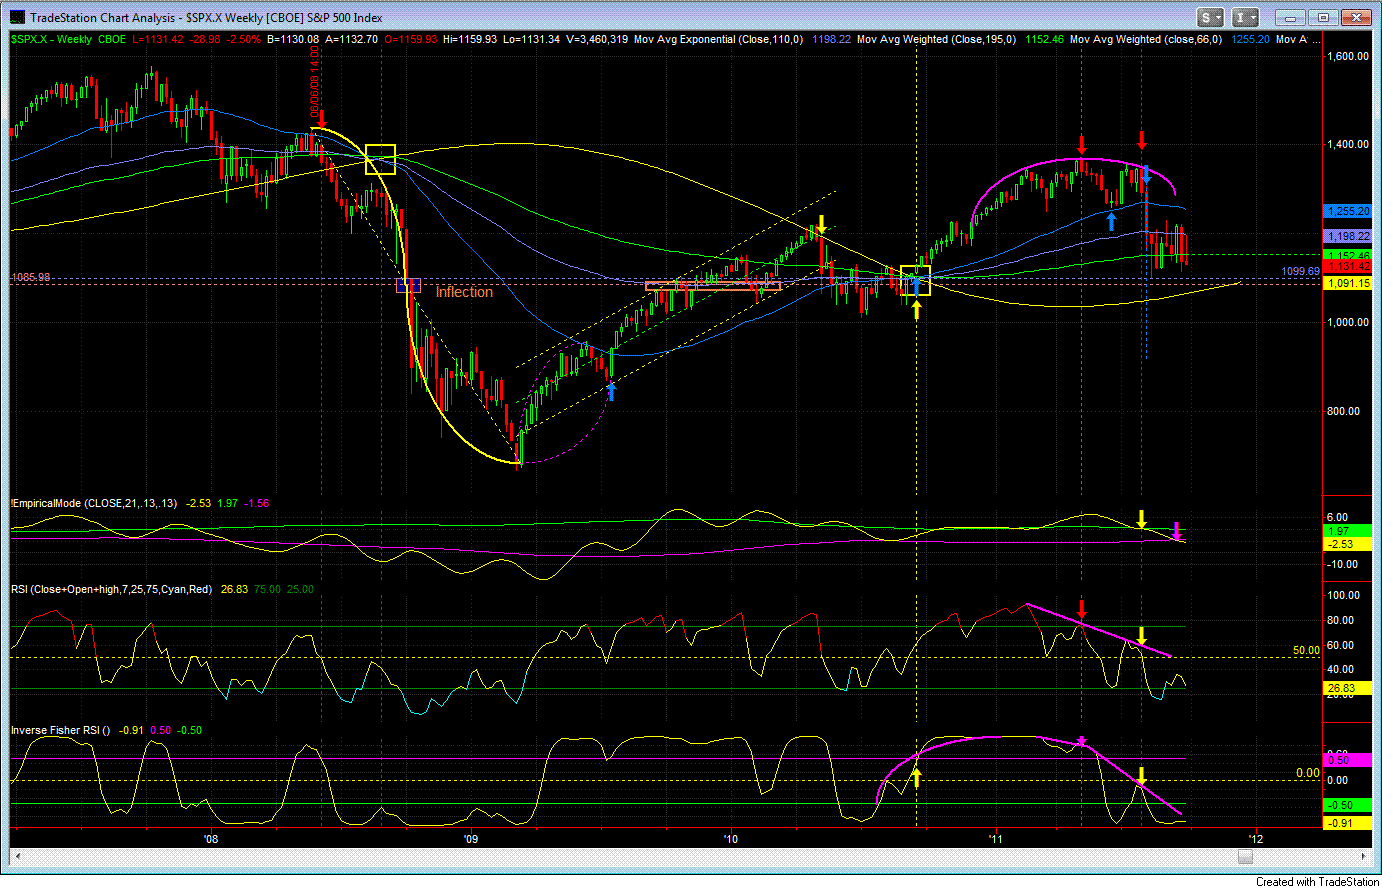
Task: Select 'Mov Avg Exponential (Close,110,0)' label
Action: tap(719, 40)
